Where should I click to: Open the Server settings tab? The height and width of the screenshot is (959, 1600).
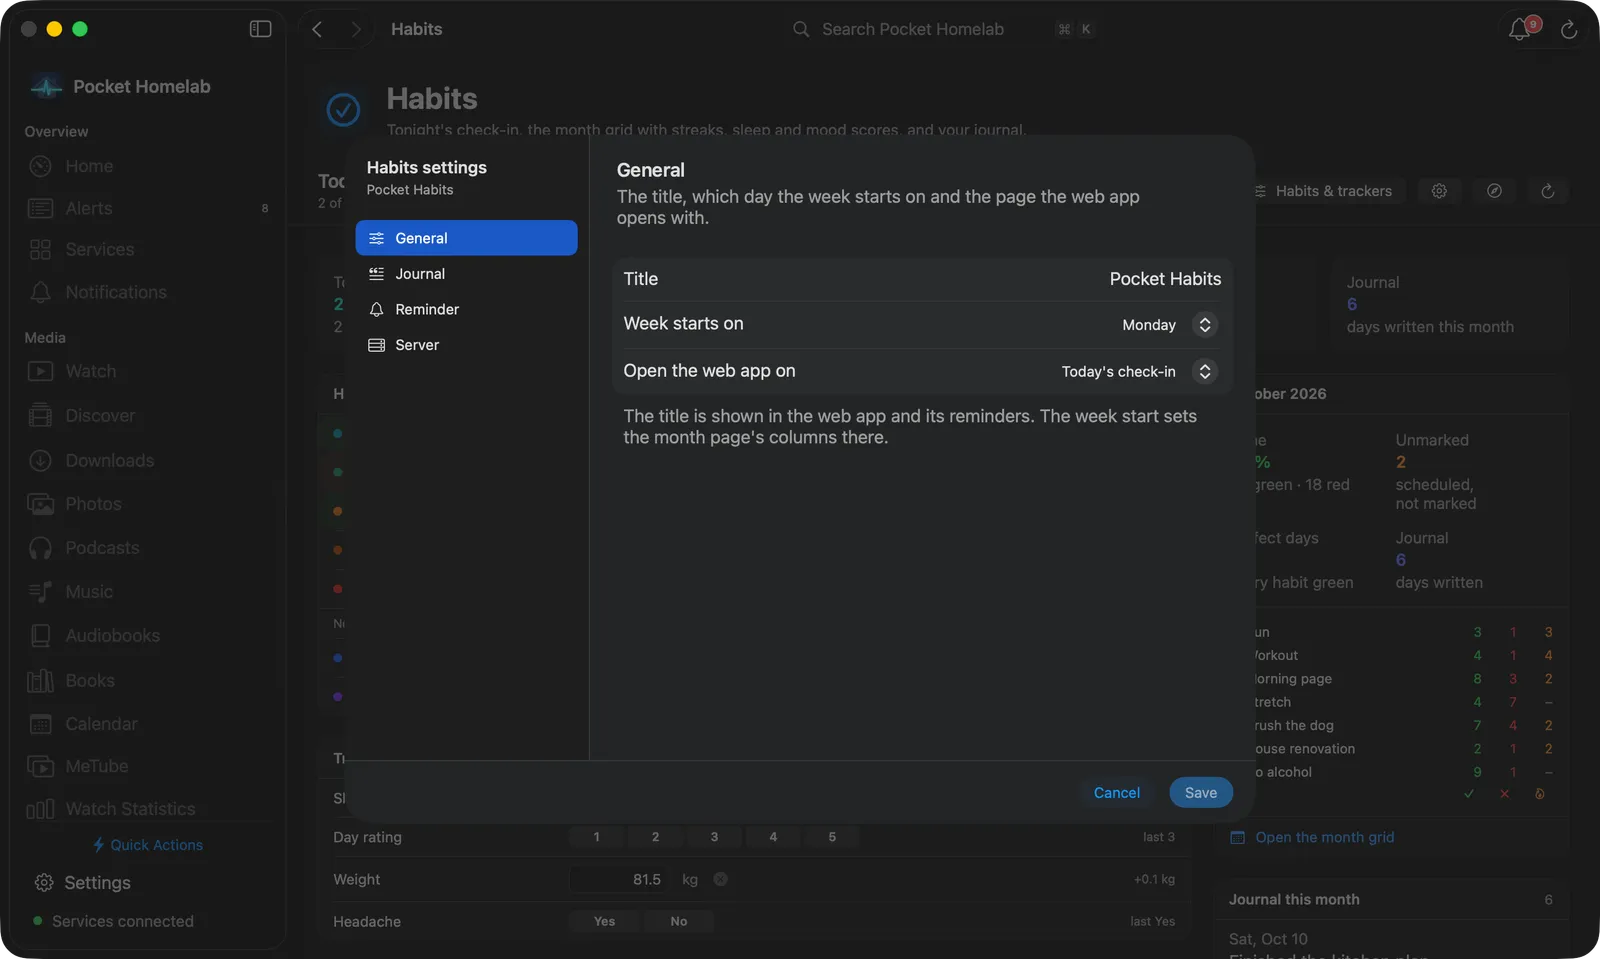click(466, 345)
